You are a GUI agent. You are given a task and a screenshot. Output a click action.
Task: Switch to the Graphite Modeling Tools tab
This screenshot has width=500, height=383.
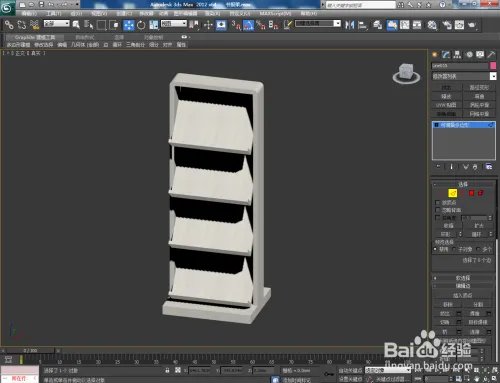coord(35,37)
